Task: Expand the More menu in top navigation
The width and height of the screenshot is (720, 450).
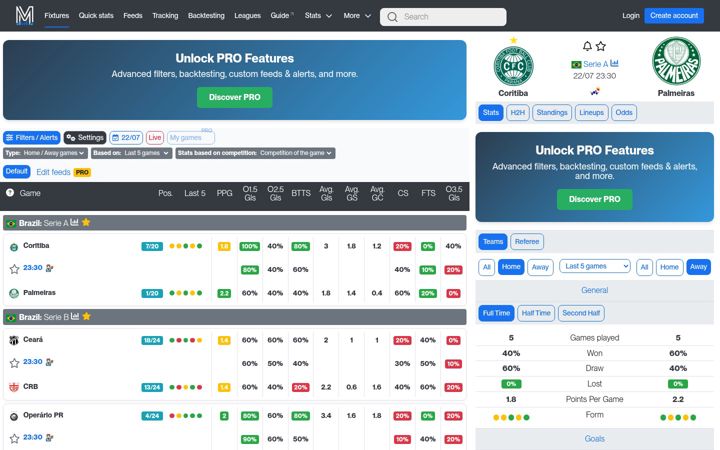Action: tap(357, 16)
